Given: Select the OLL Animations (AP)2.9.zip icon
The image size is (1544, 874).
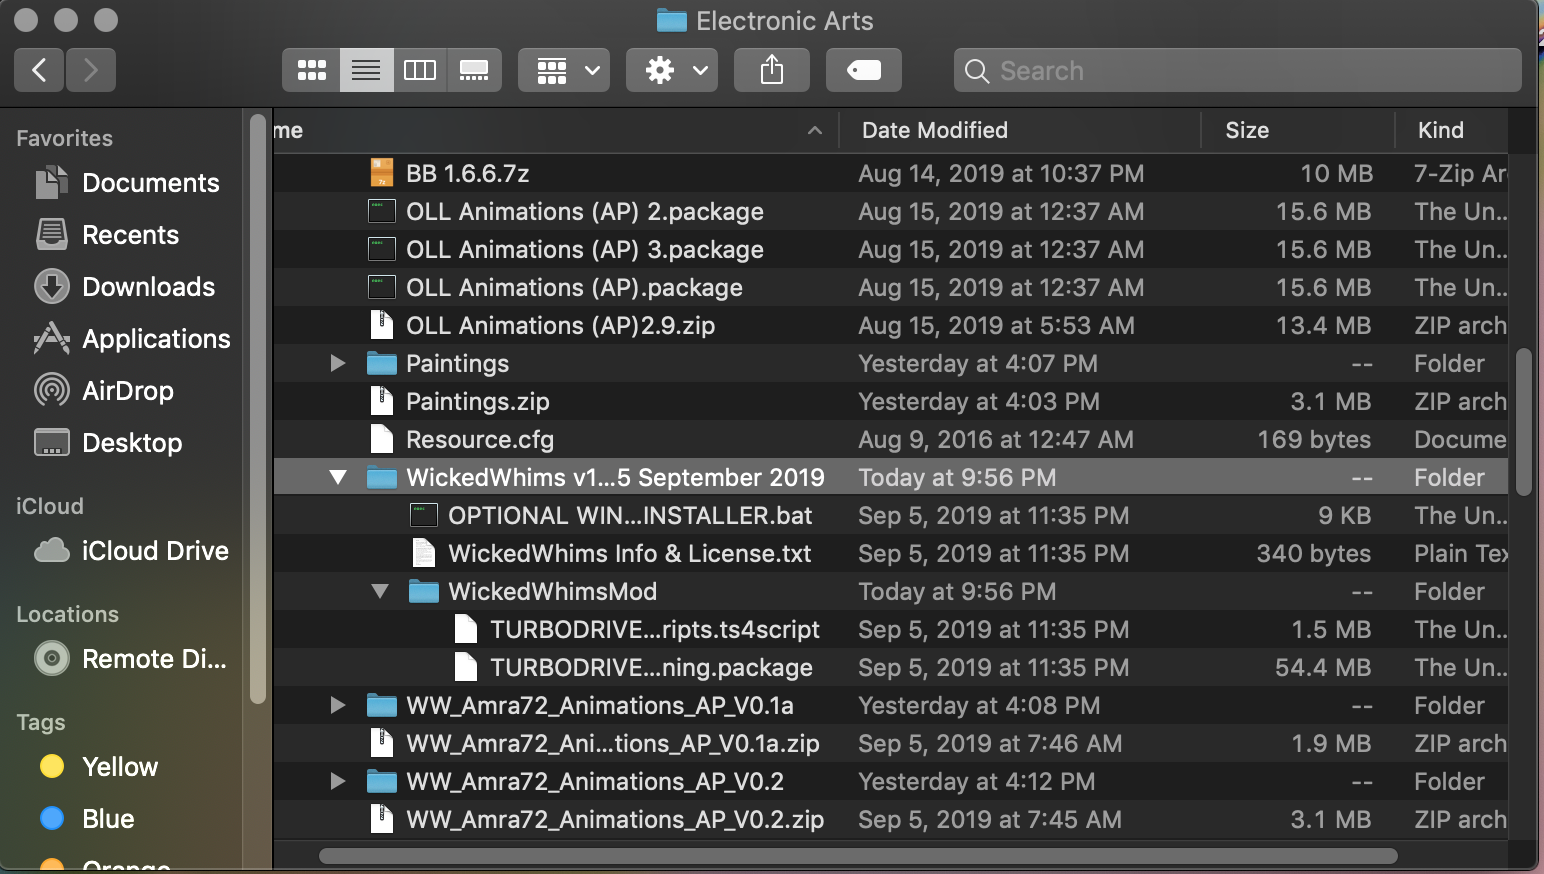Looking at the screenshot, I should [x=382, y=325].
